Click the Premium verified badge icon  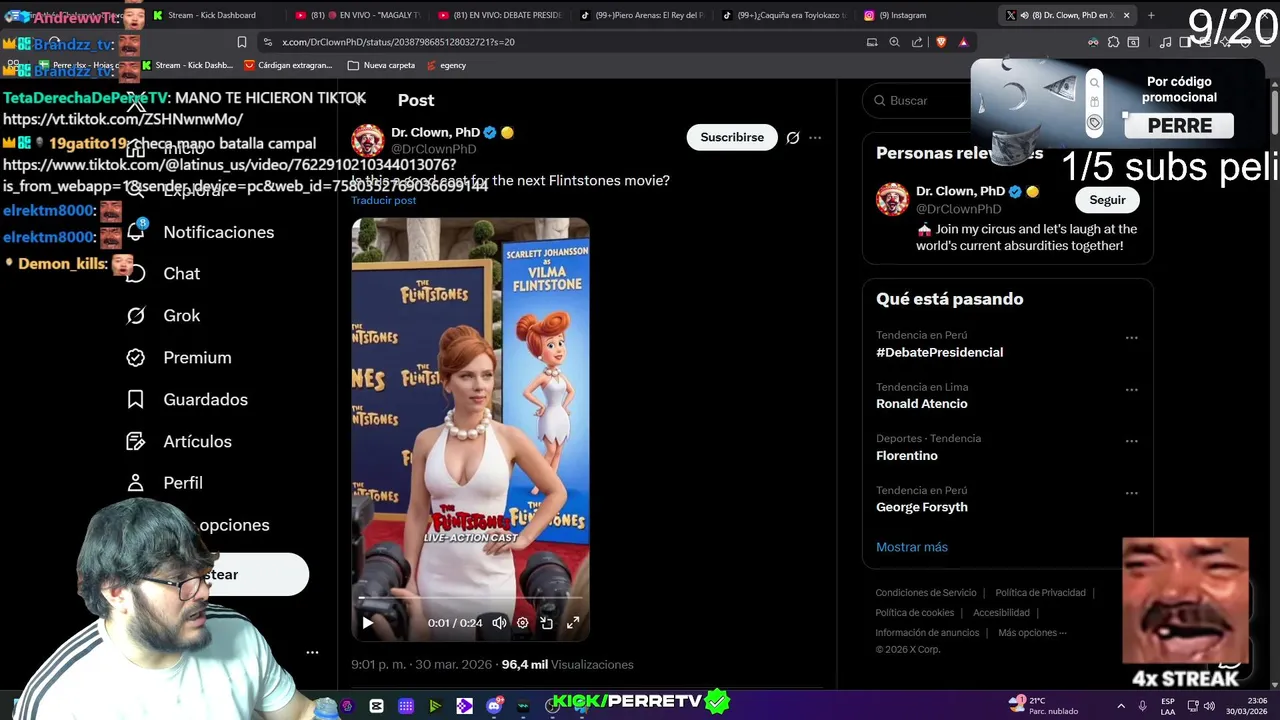[136, 357]
